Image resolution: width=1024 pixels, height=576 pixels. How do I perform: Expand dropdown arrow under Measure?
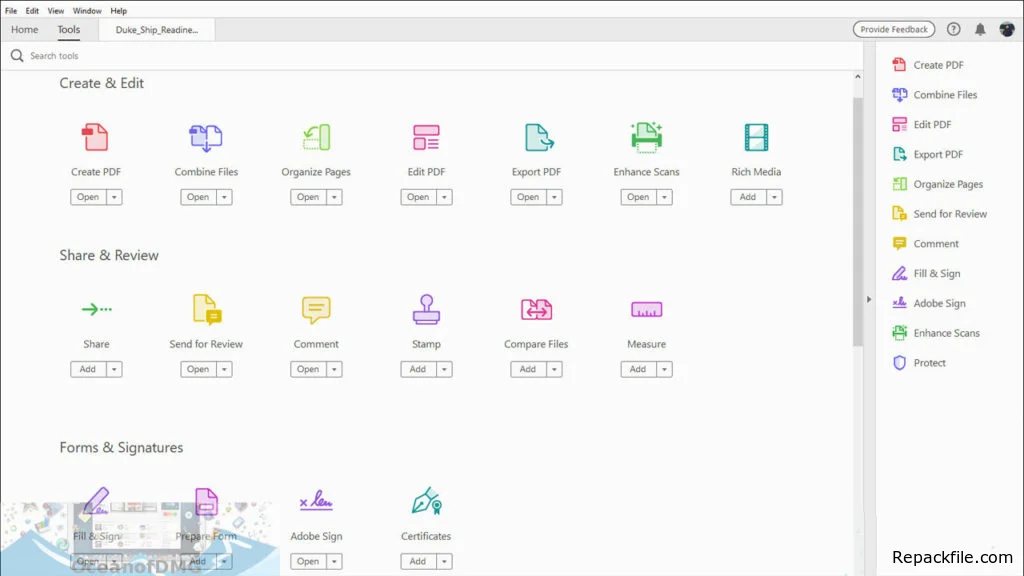[664, 370]
